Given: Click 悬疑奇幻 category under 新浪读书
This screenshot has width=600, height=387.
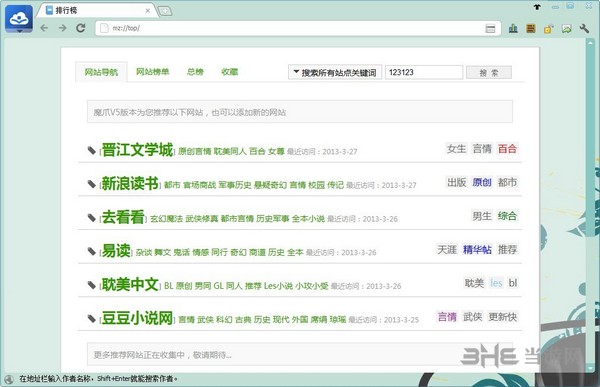Looking at the screenshot, I should [270, 185].
